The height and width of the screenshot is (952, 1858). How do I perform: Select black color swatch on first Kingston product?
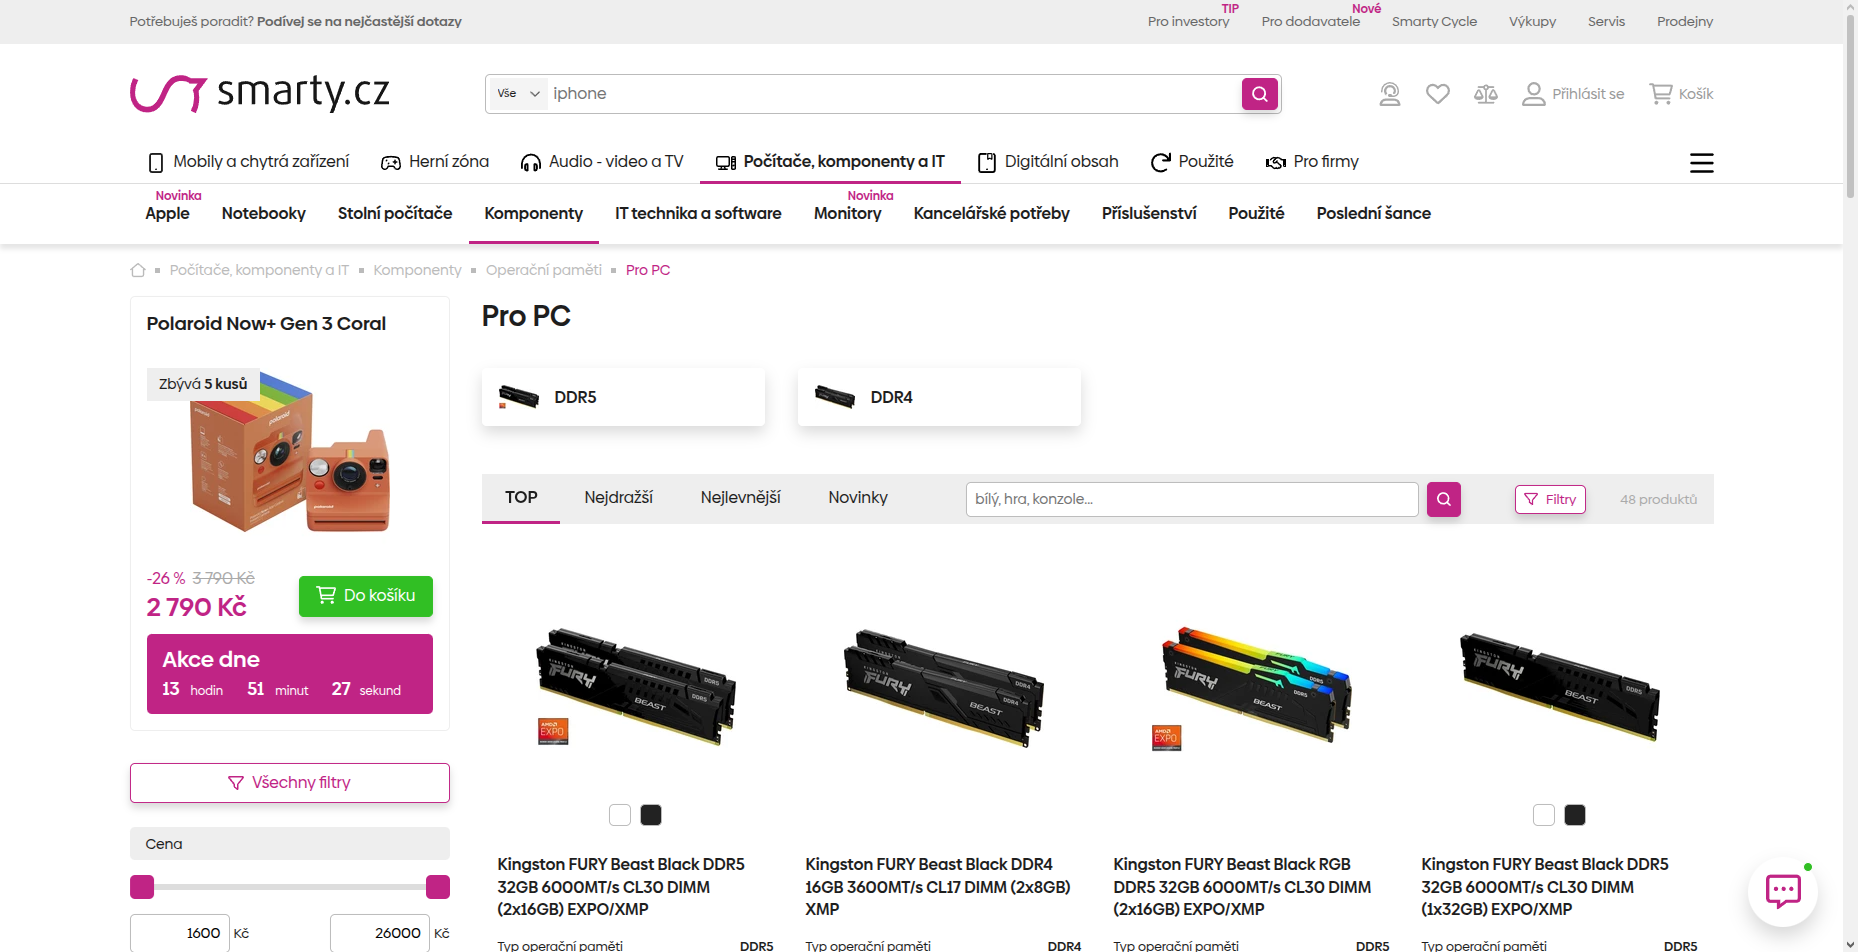[651, 815]
